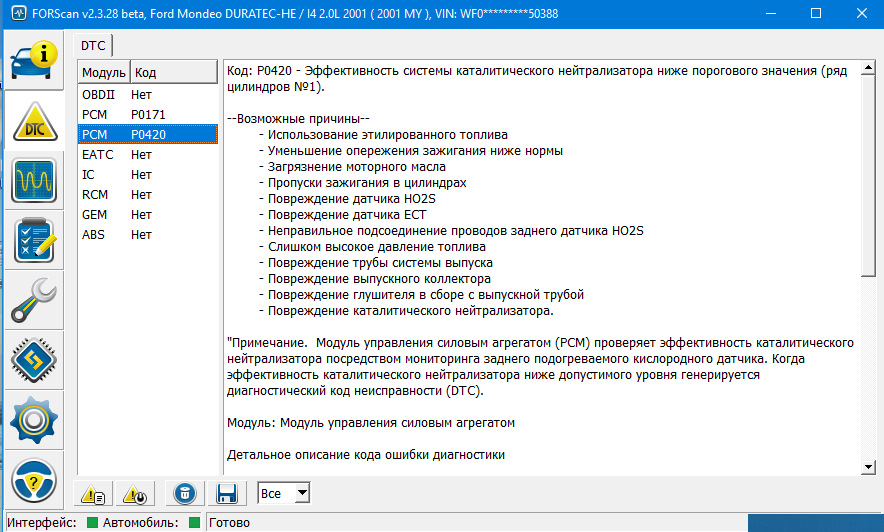Open the wrench service procedures section
This screenshot has width=884, height=532.
34,300
